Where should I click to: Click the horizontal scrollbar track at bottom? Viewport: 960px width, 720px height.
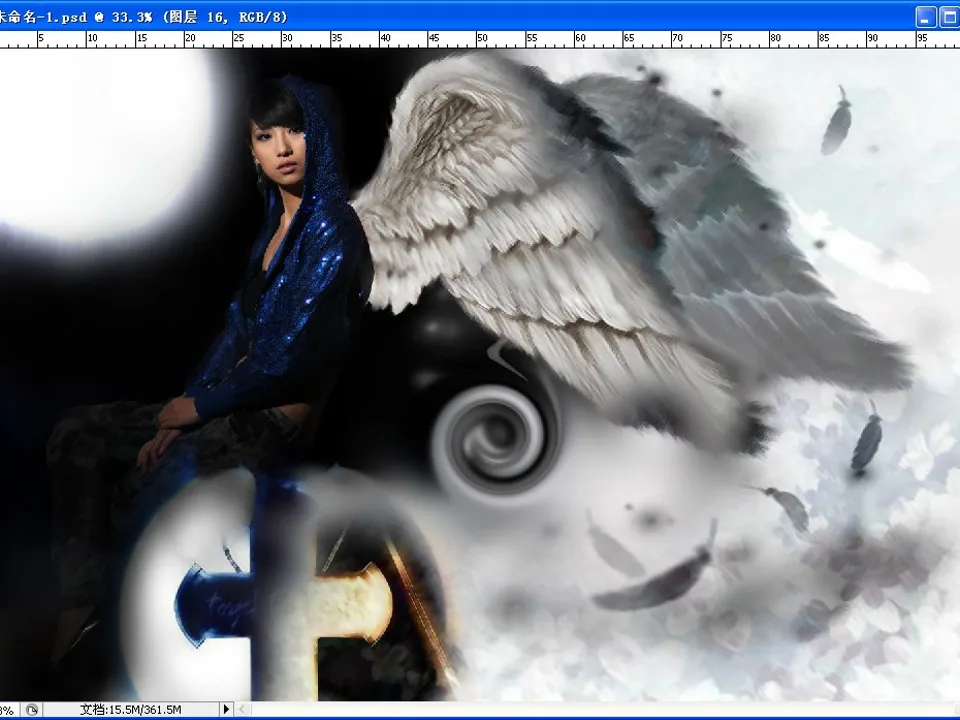(x=600, y=709)
